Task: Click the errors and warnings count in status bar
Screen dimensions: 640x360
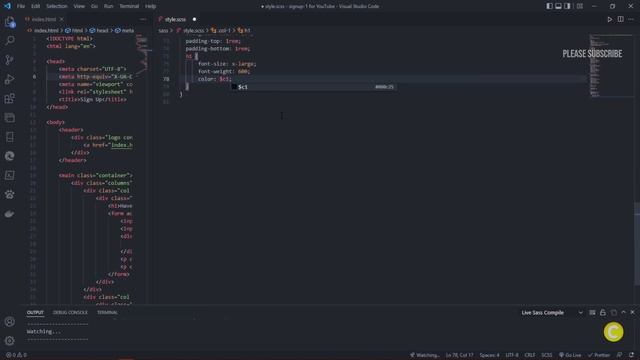Action: (16, 355)
